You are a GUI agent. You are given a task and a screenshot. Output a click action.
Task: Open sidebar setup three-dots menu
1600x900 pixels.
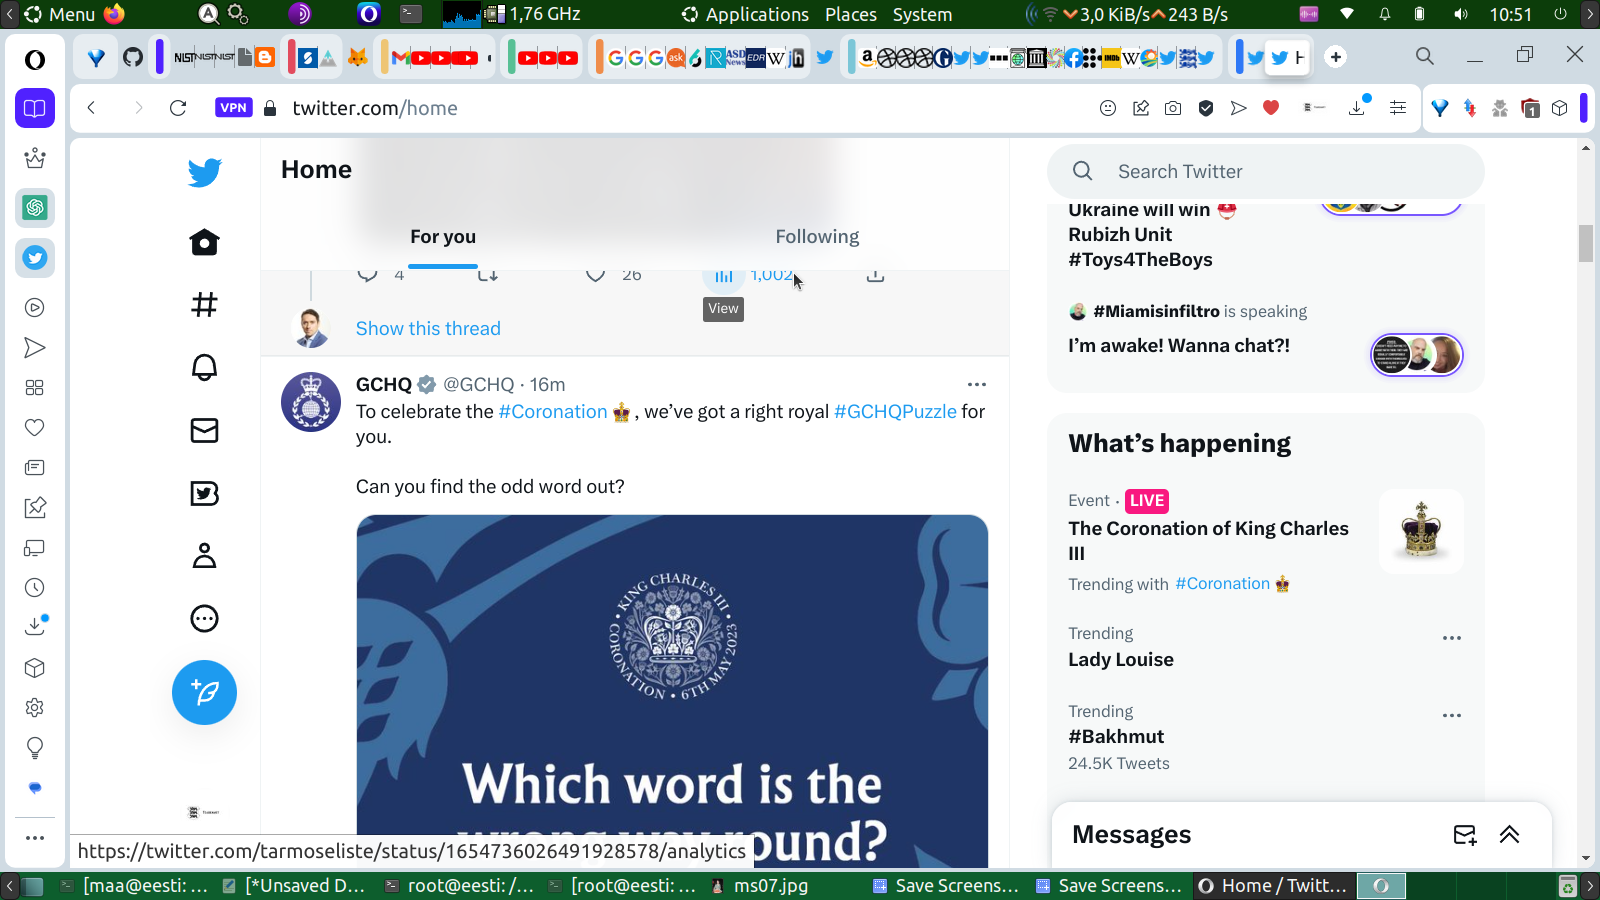[35, 838]
